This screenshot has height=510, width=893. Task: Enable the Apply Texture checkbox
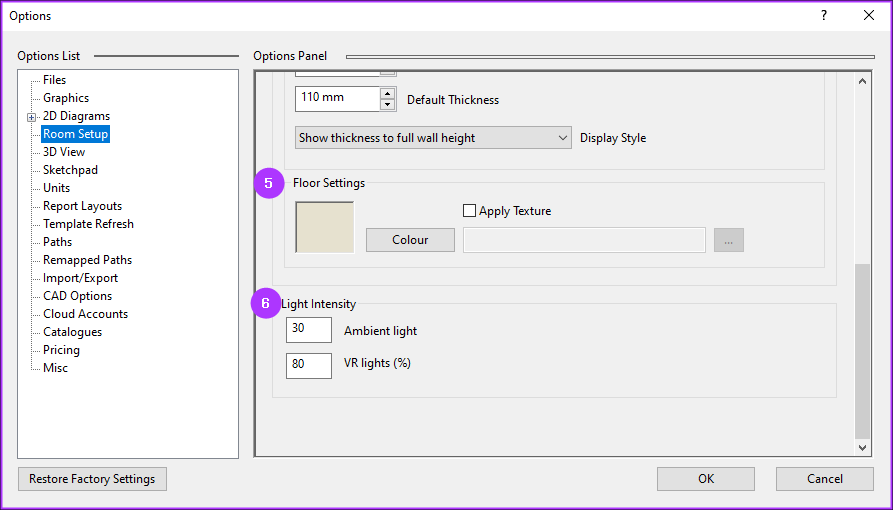pos(469,211)
